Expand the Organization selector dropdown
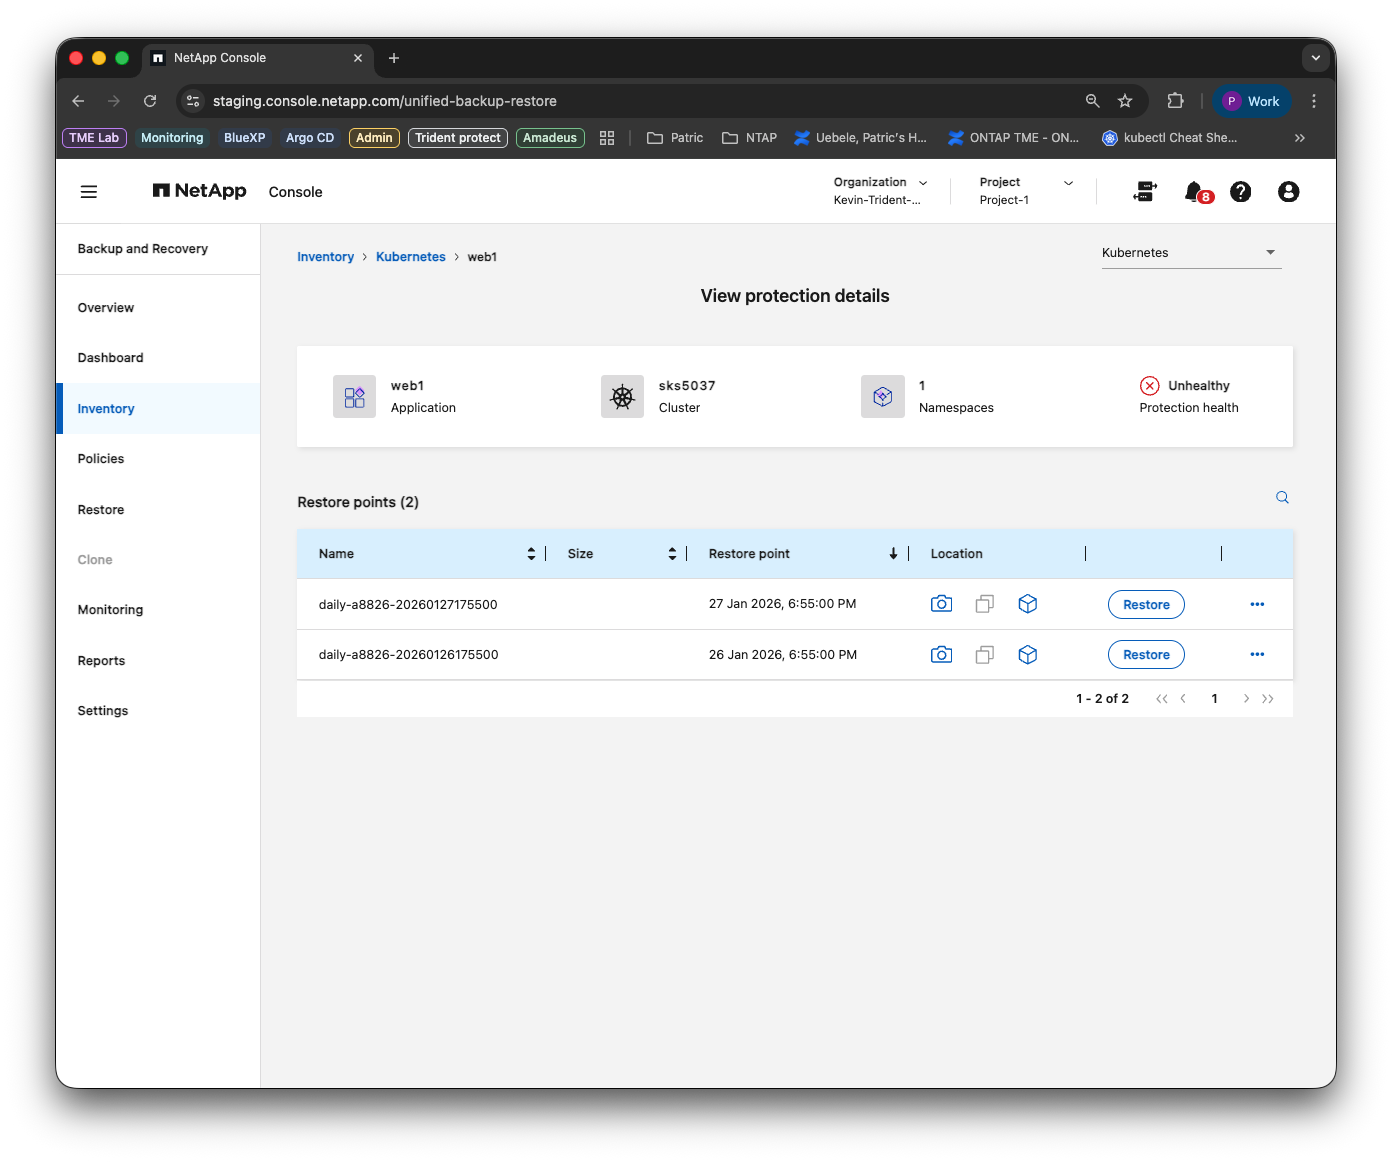This screenshot has height=1162, width=1392. (880, 191)
